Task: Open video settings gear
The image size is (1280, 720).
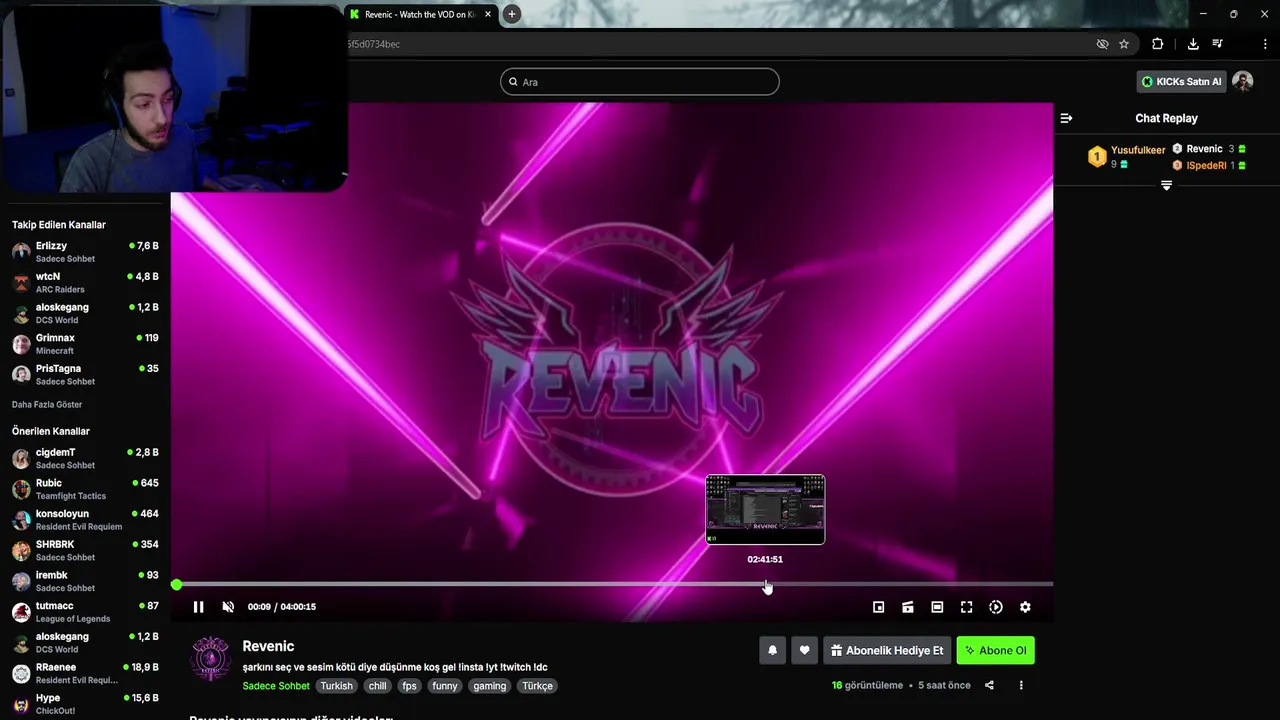Action: 1025,607
